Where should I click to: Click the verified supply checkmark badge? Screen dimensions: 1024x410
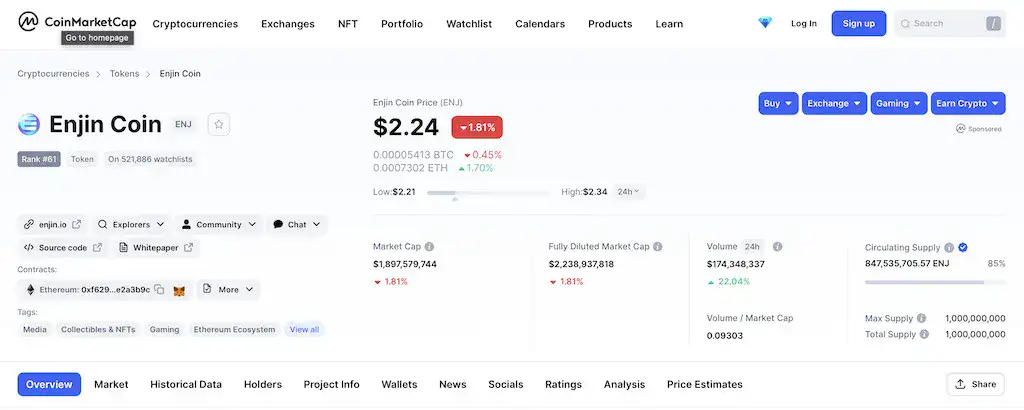pyautogui.click(x=963, y=247)
